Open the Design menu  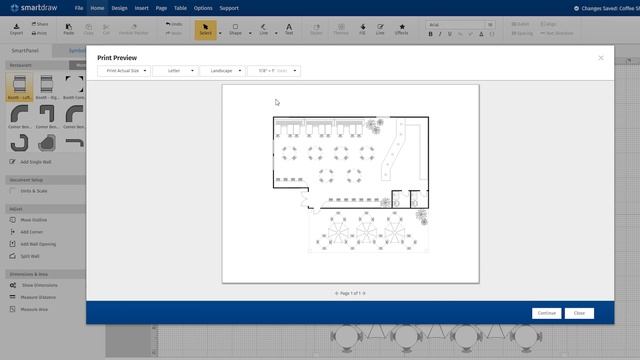tap(120, 8)
